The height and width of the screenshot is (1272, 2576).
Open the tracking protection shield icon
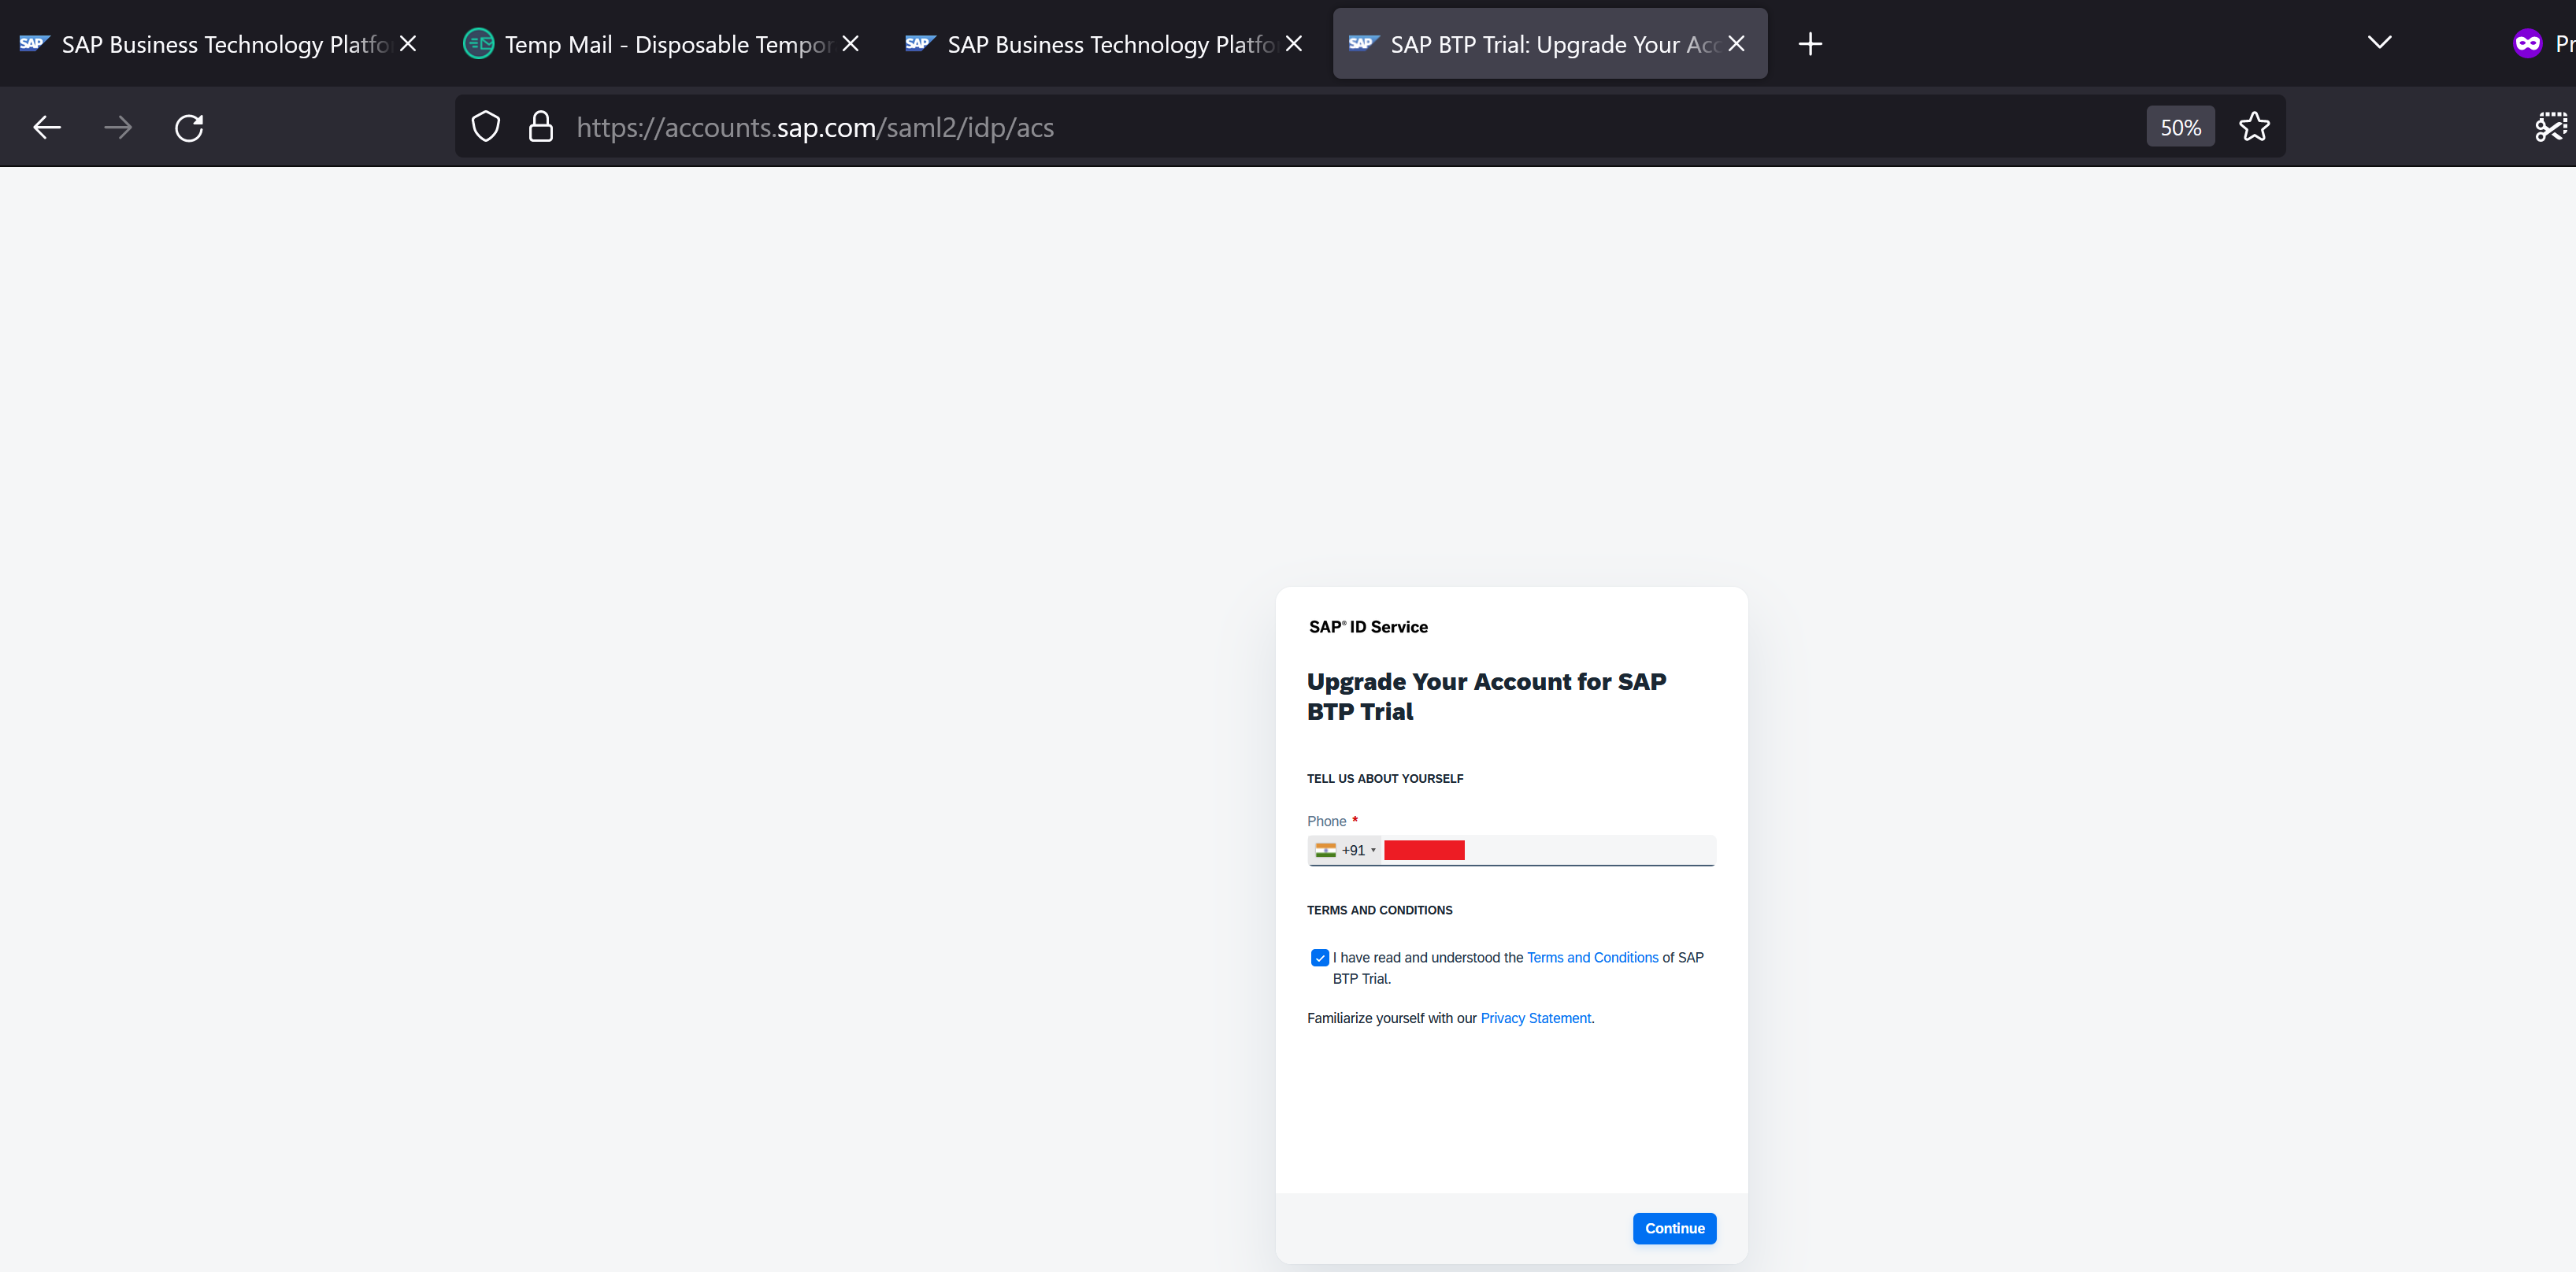point(486,127)
